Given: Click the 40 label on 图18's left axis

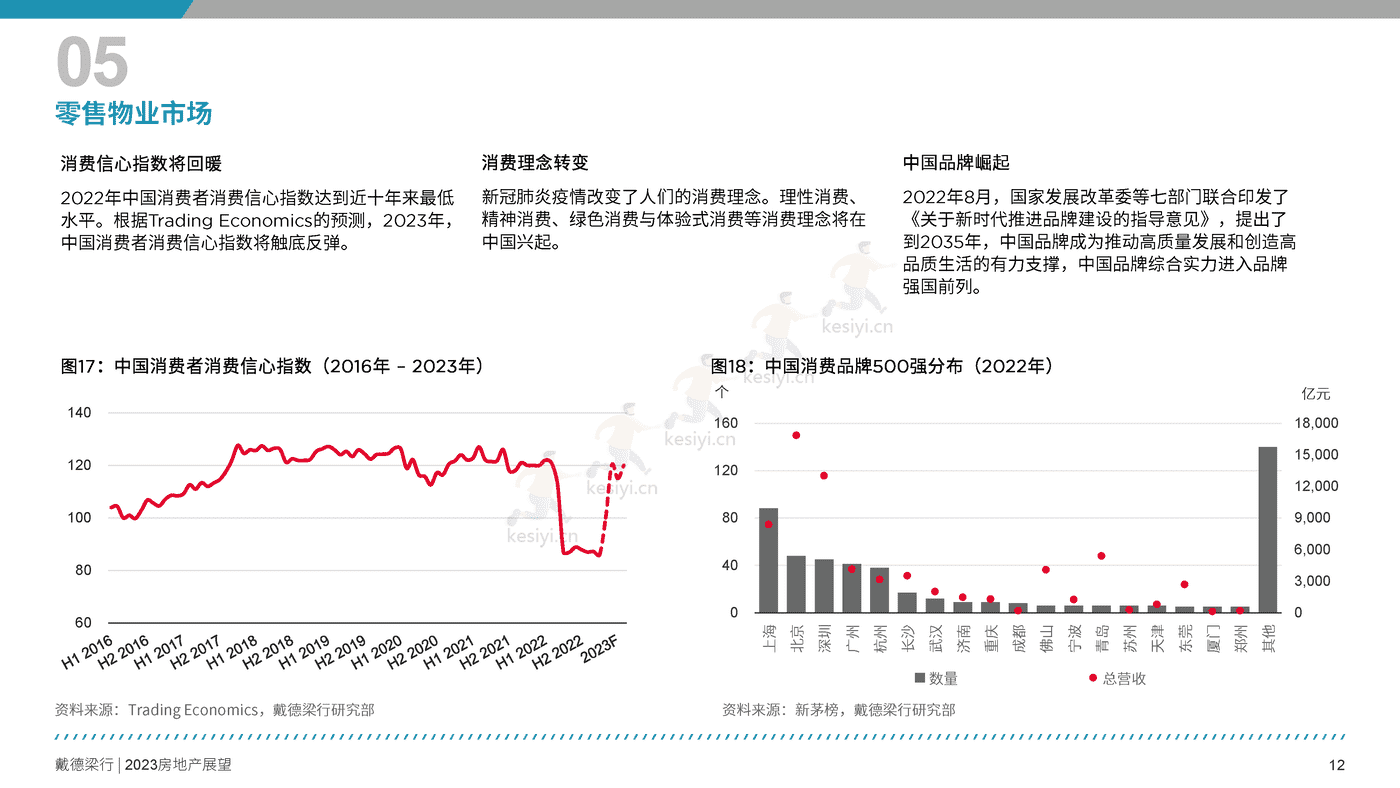Looking at the screenshot, I should pos(730,565).
